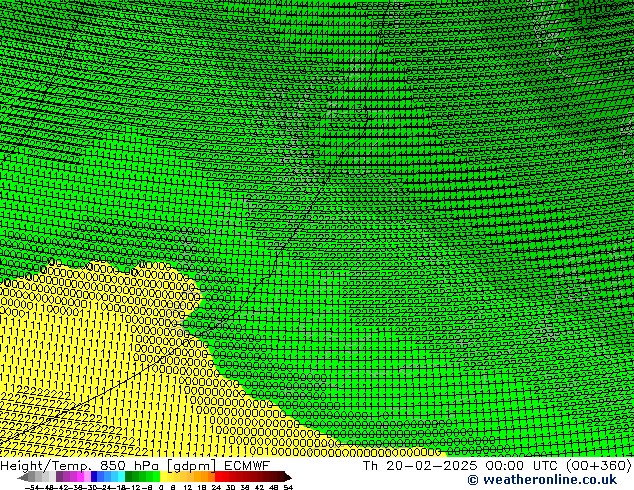Click the bright red legend segment at 24
Screen dimensions: 634x490
pyautogui.click(x=219, y=477)
